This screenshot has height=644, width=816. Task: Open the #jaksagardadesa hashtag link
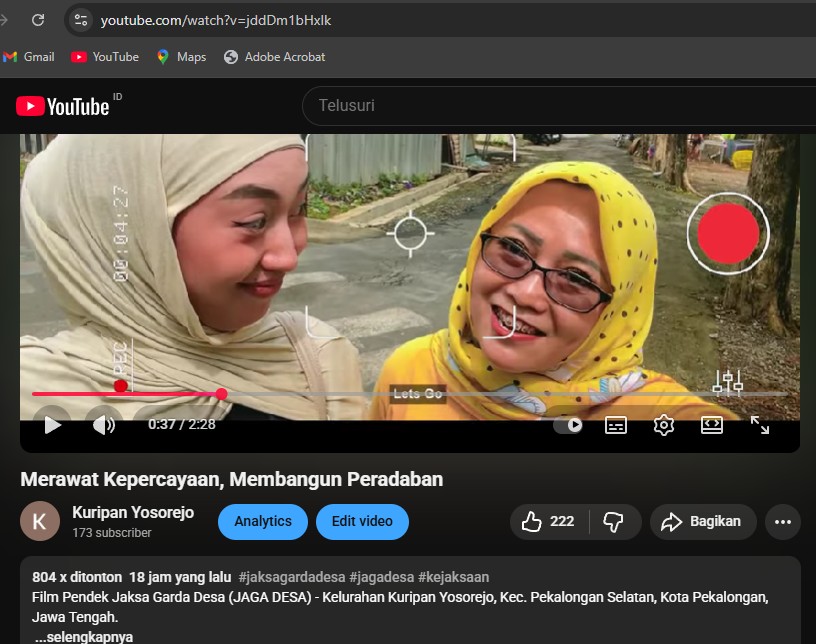(291, 577)
